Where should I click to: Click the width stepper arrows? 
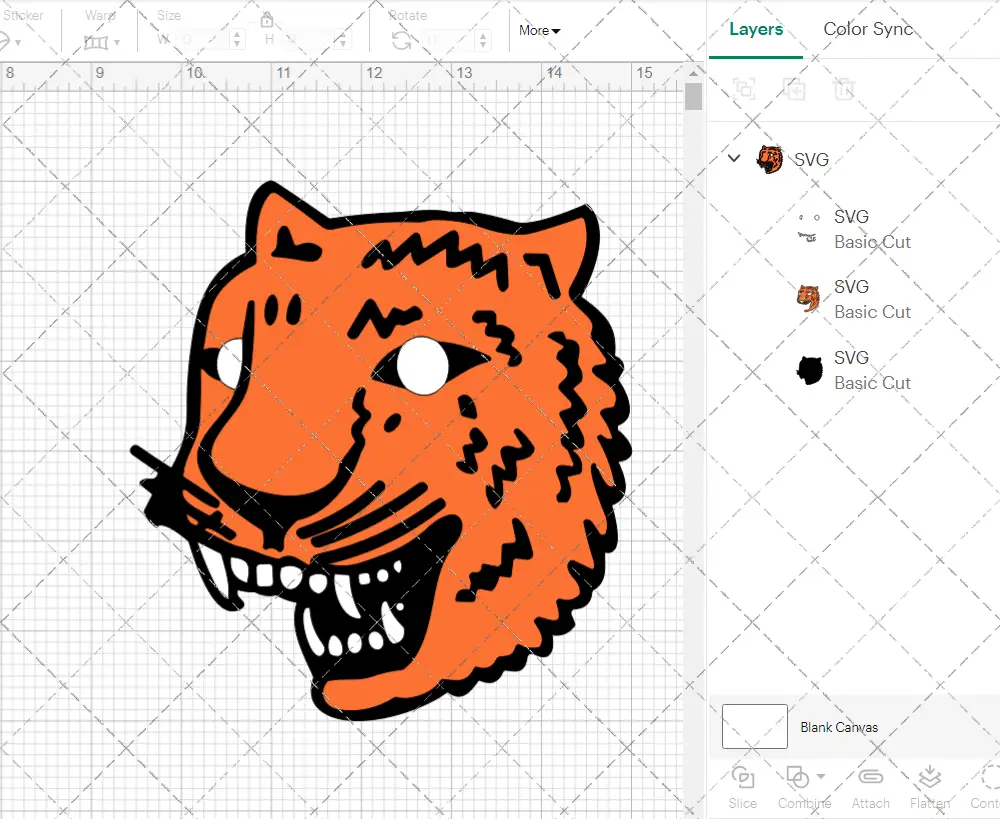point(237,40)
